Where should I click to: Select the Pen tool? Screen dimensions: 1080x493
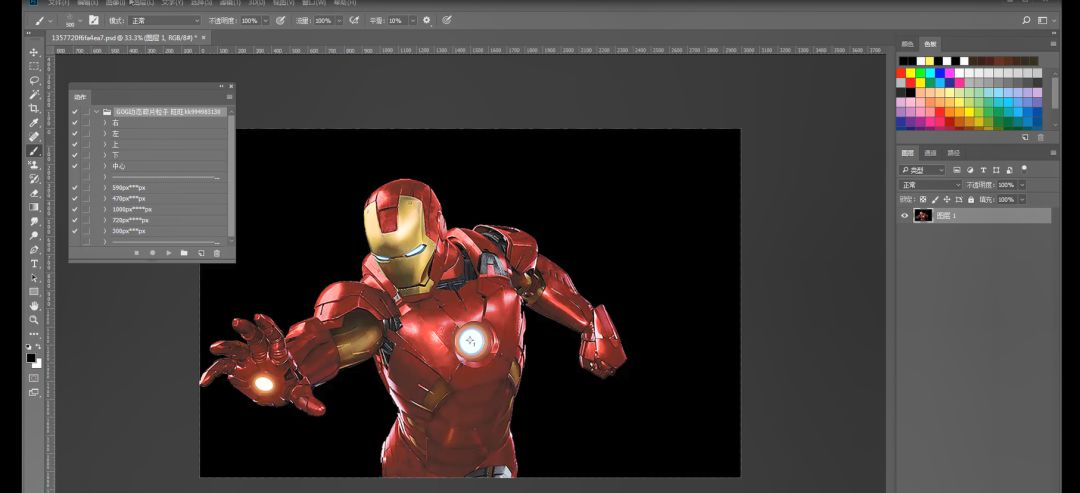pos(34,250)
